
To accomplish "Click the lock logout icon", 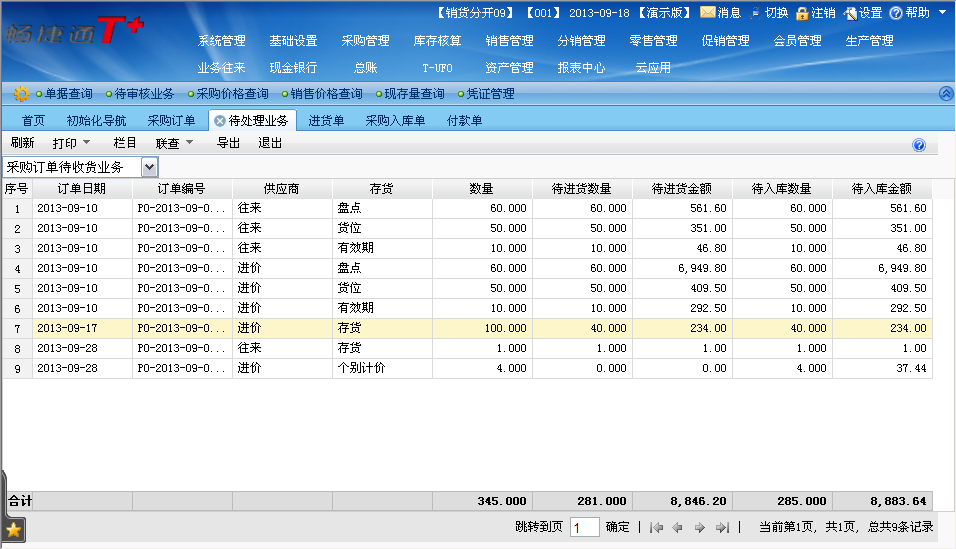I will pos(802,13).
